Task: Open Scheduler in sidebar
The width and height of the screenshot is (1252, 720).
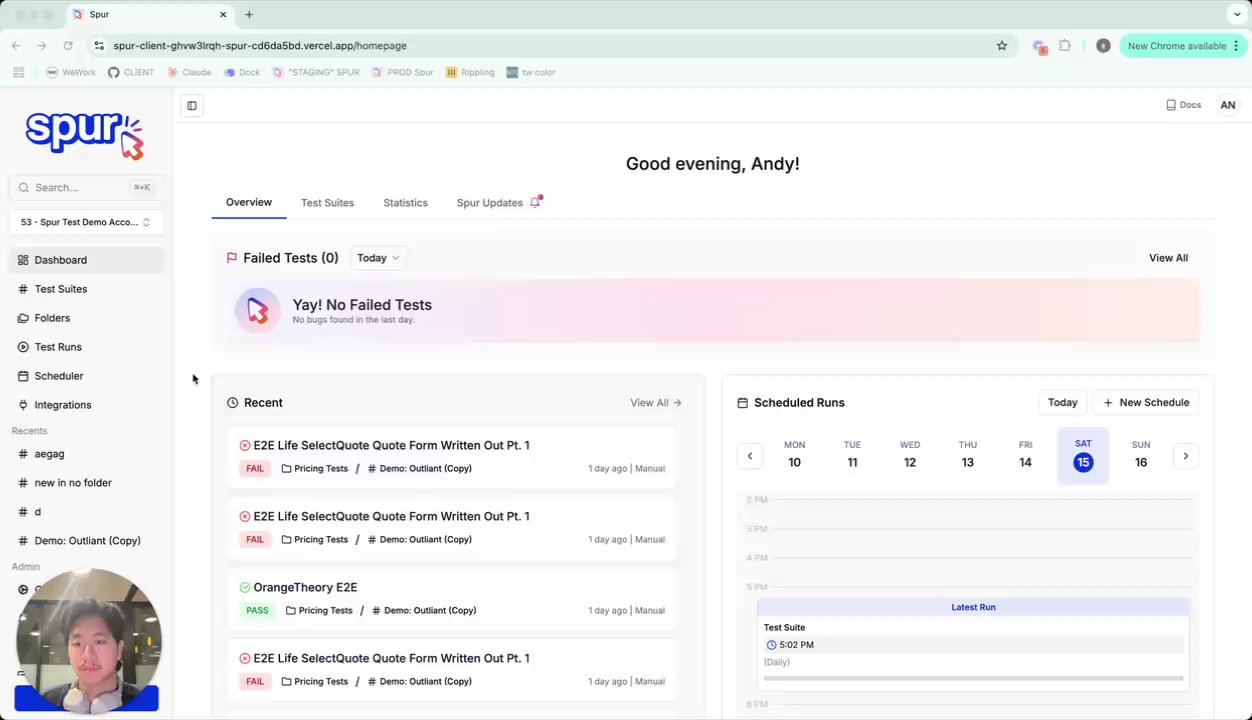Action: [x=87, y=376]
